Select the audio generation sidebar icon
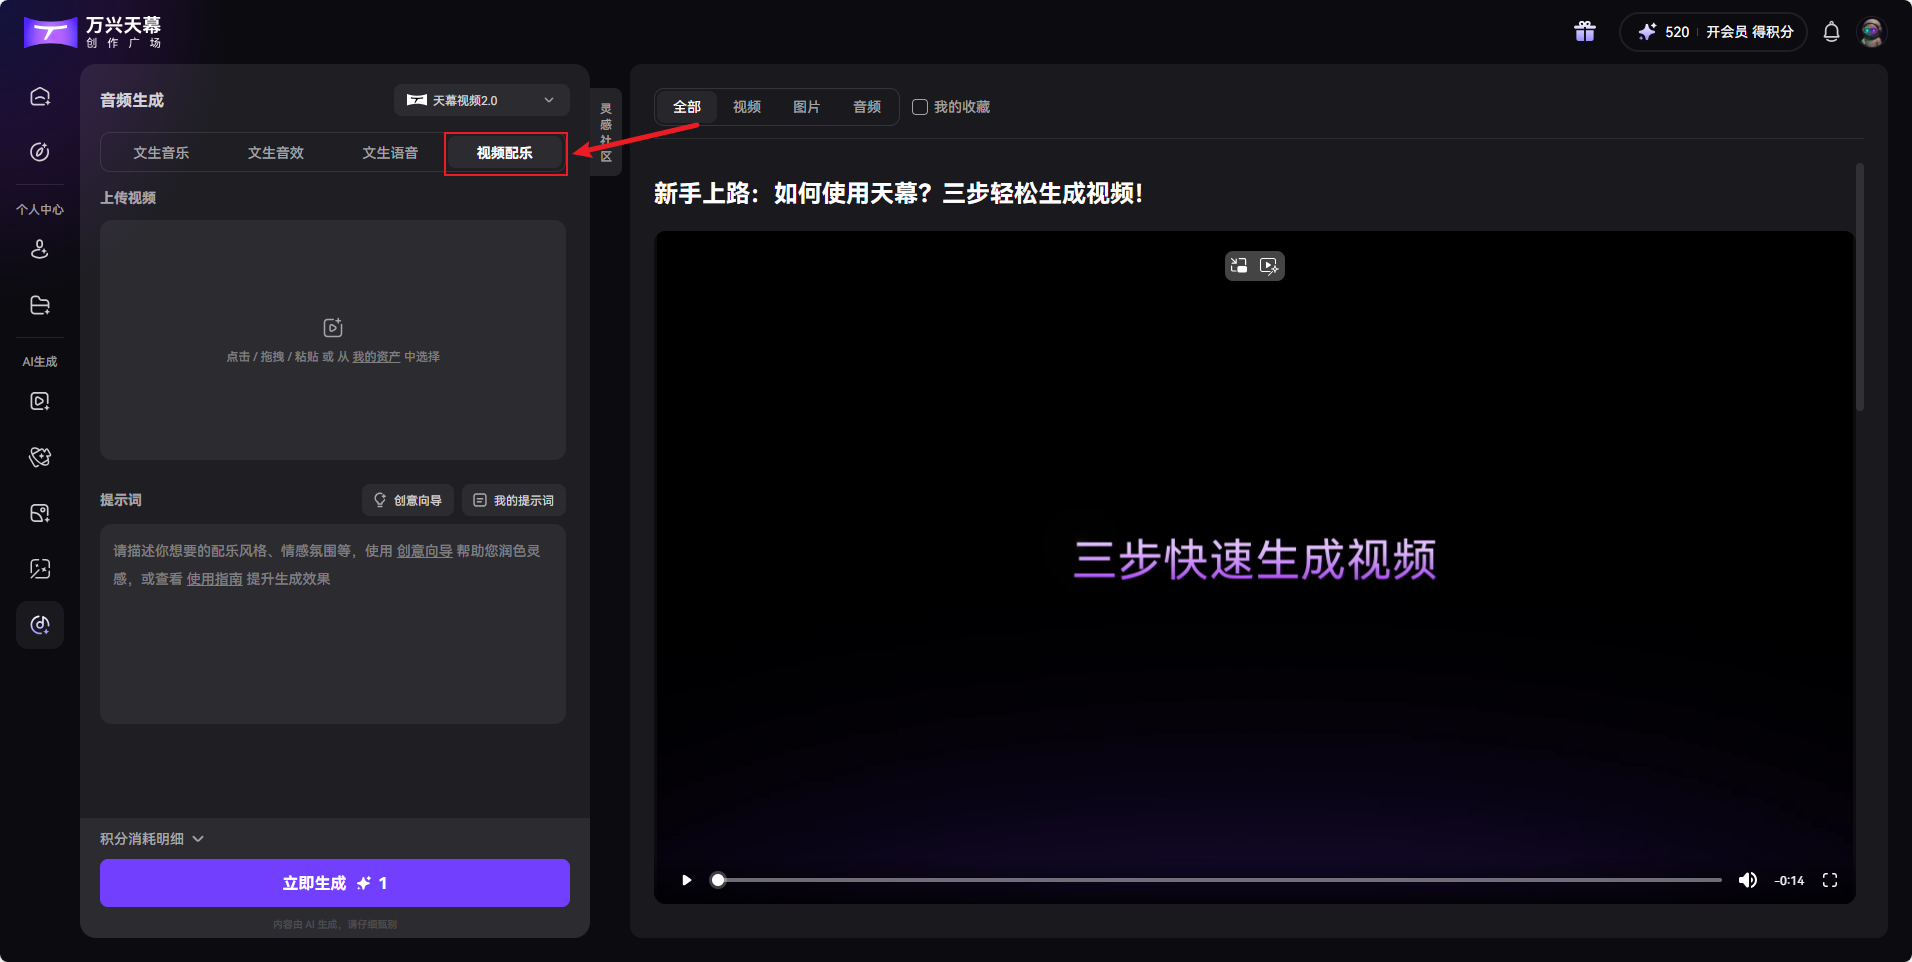The width and height of the screenshot is (1912, 962). [40, 625]
